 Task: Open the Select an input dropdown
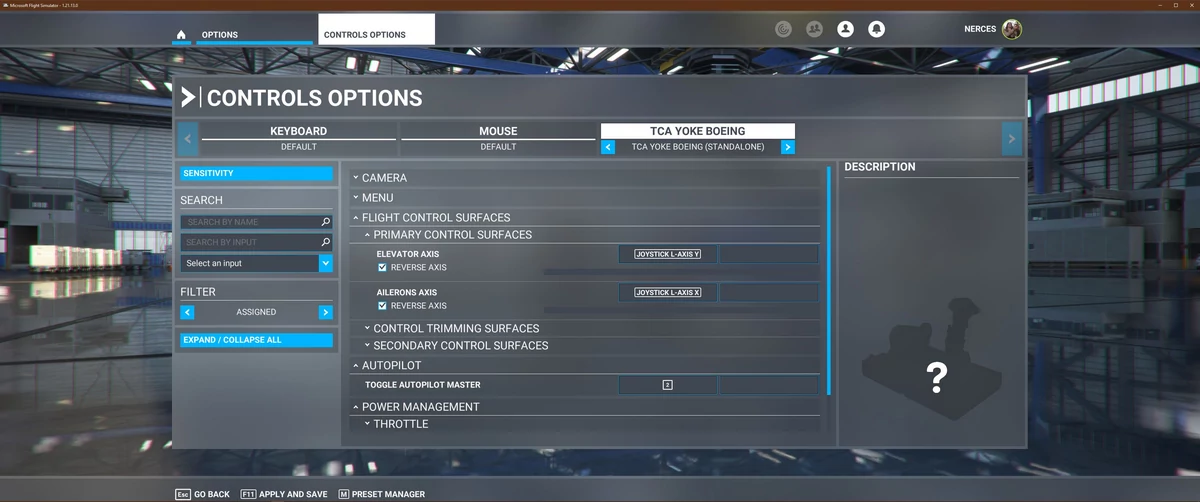[256, 263]
